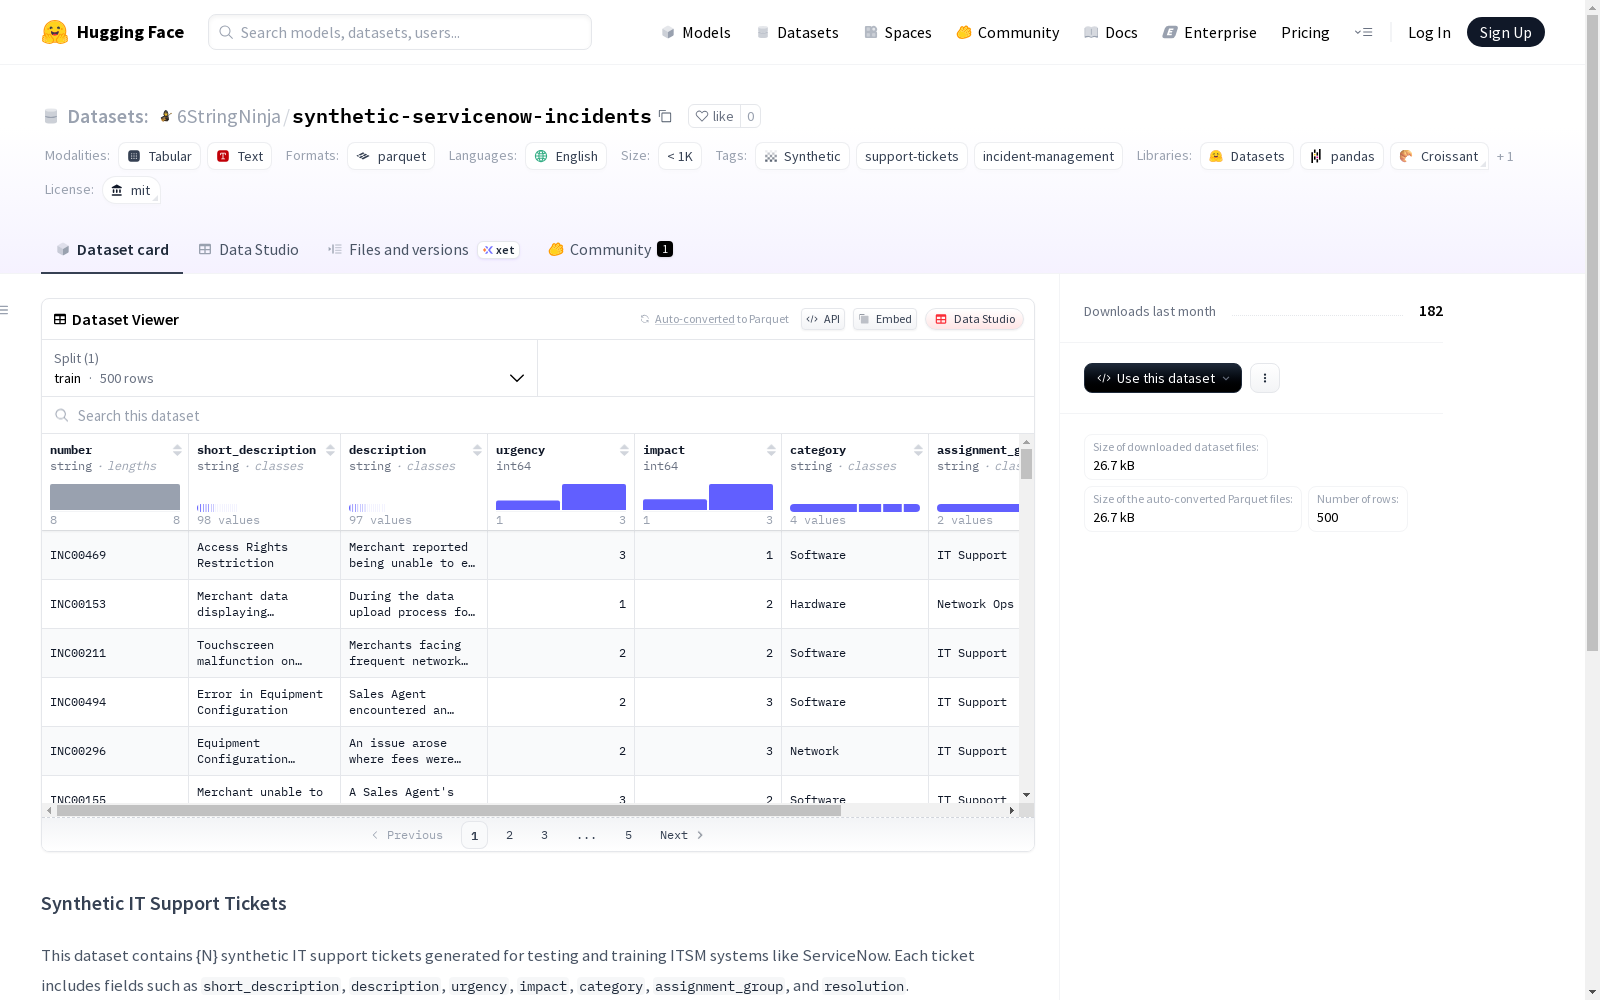Click the 6StringNinja avatar icon
The height and width of the screenshot is (1000, 1600).
(x=165, y=116)
